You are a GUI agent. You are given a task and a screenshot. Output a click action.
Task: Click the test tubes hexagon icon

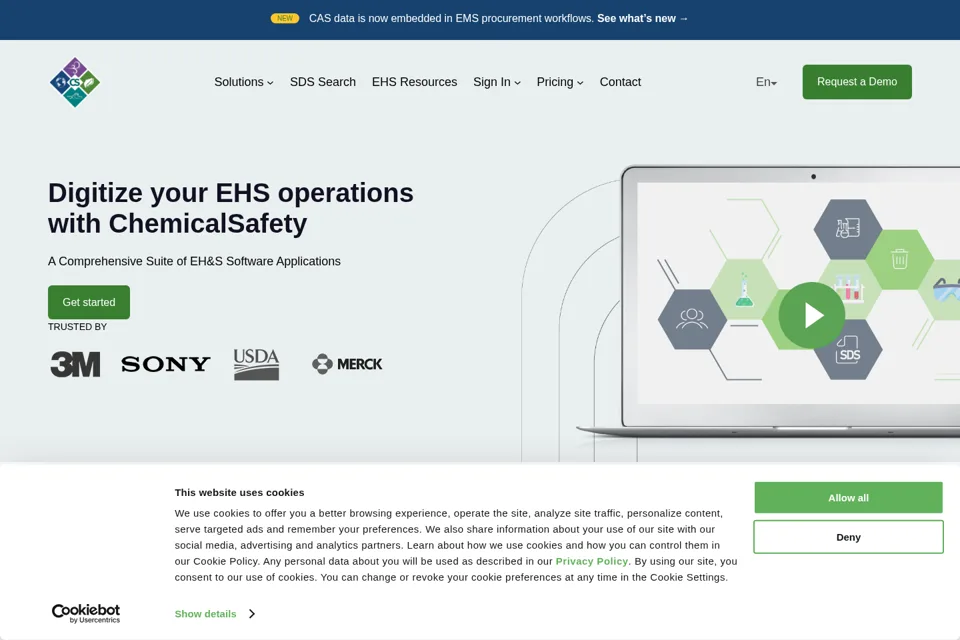point(849,287)
